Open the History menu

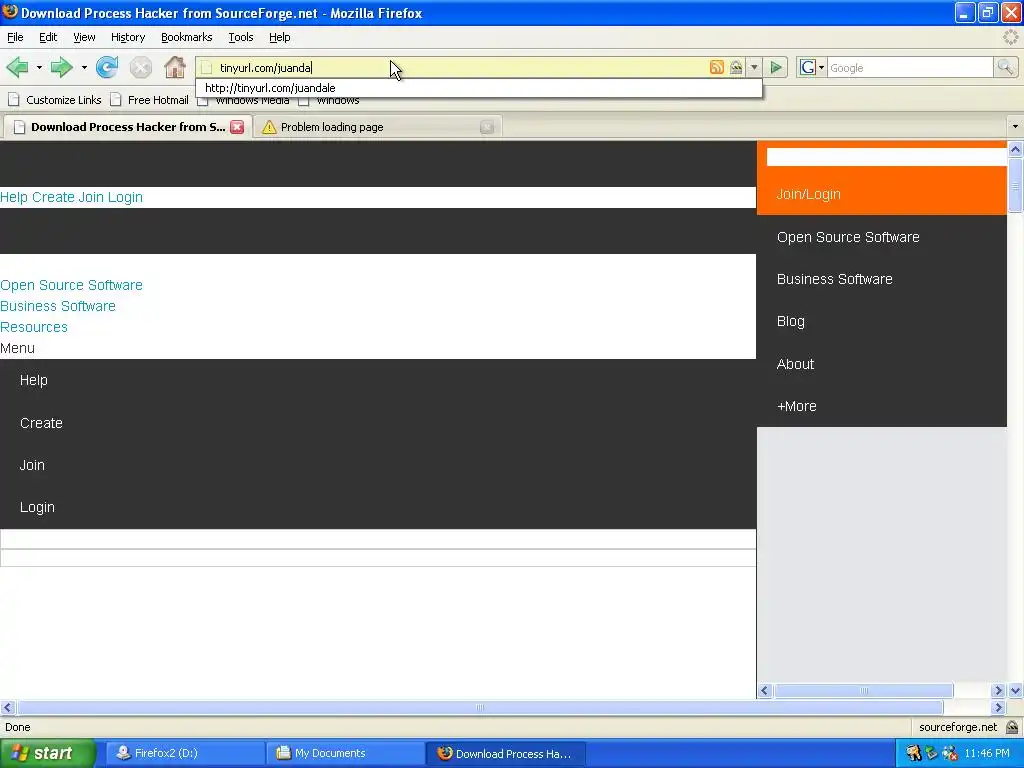128,37
